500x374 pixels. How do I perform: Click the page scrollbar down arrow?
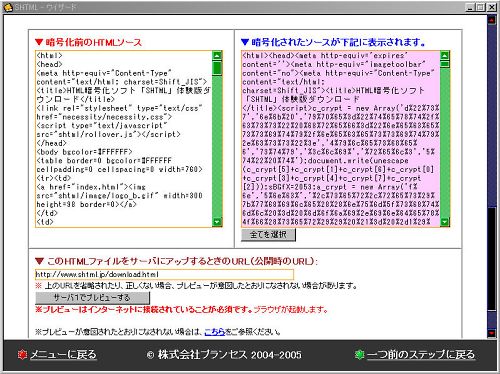tap(492, 333)
